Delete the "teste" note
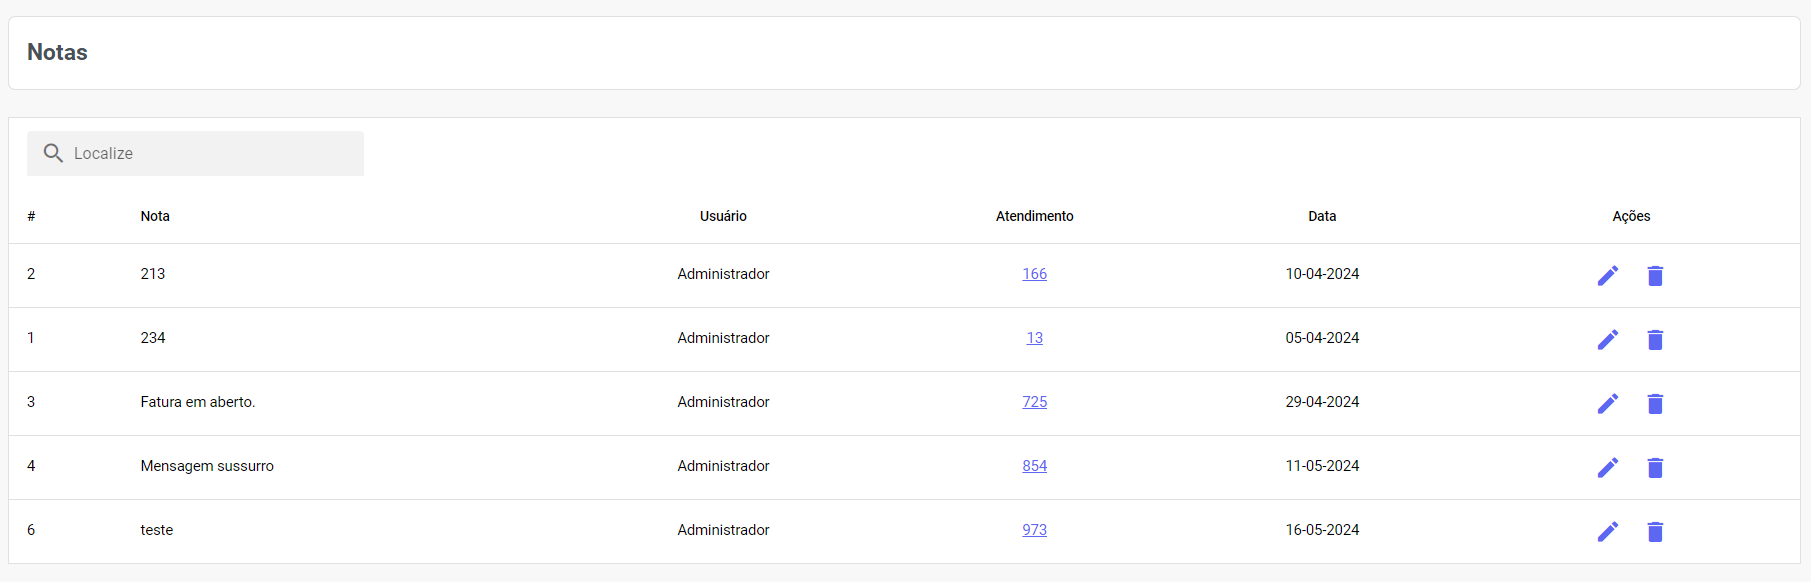Screen dimensions: 1811x582 (x=1655, y=531)
